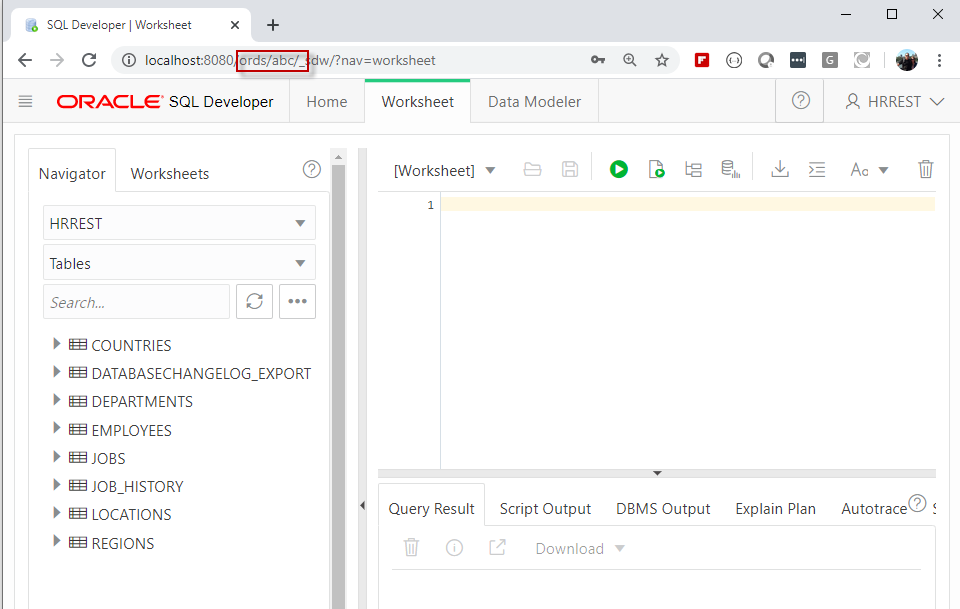
Task: Open the browser zoom indicator
Action: point(629,60)
